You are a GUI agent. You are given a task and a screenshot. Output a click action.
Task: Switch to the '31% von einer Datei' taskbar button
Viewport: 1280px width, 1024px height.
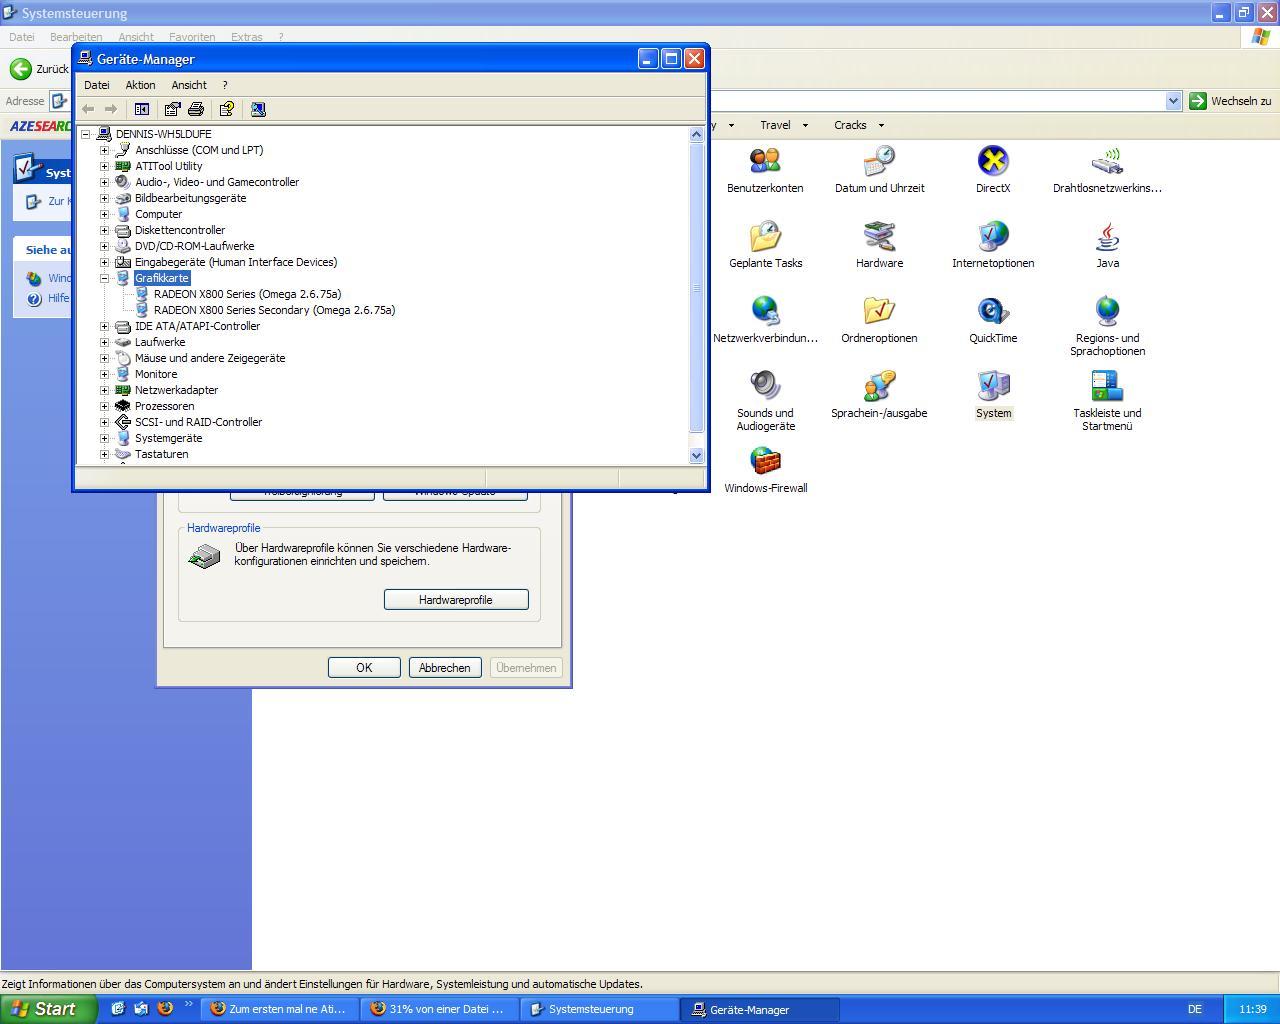(x=439, y=1009)
